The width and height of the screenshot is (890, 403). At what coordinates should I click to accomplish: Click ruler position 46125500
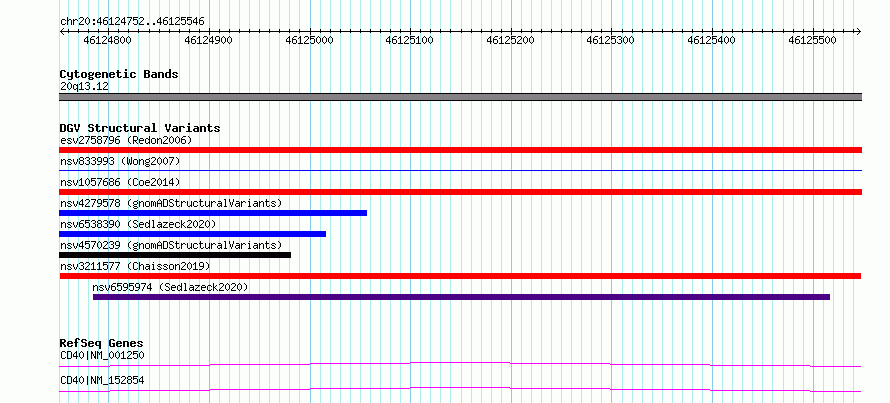tap(812, 40)
